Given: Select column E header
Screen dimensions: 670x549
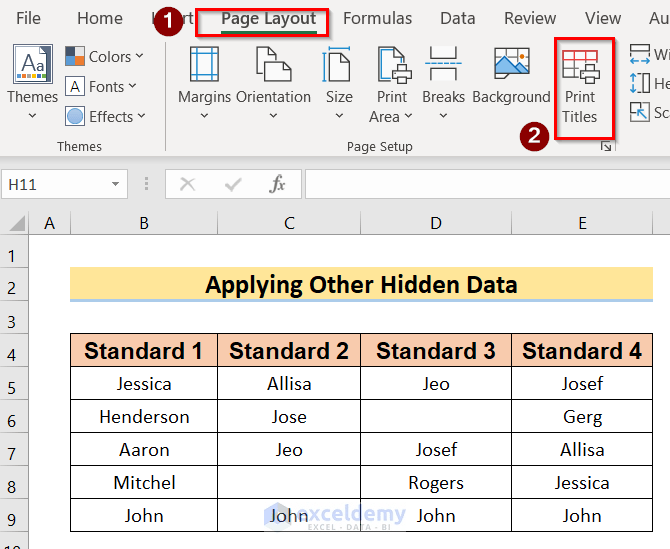Looking at the screenshot, I should tap(582, 223).
